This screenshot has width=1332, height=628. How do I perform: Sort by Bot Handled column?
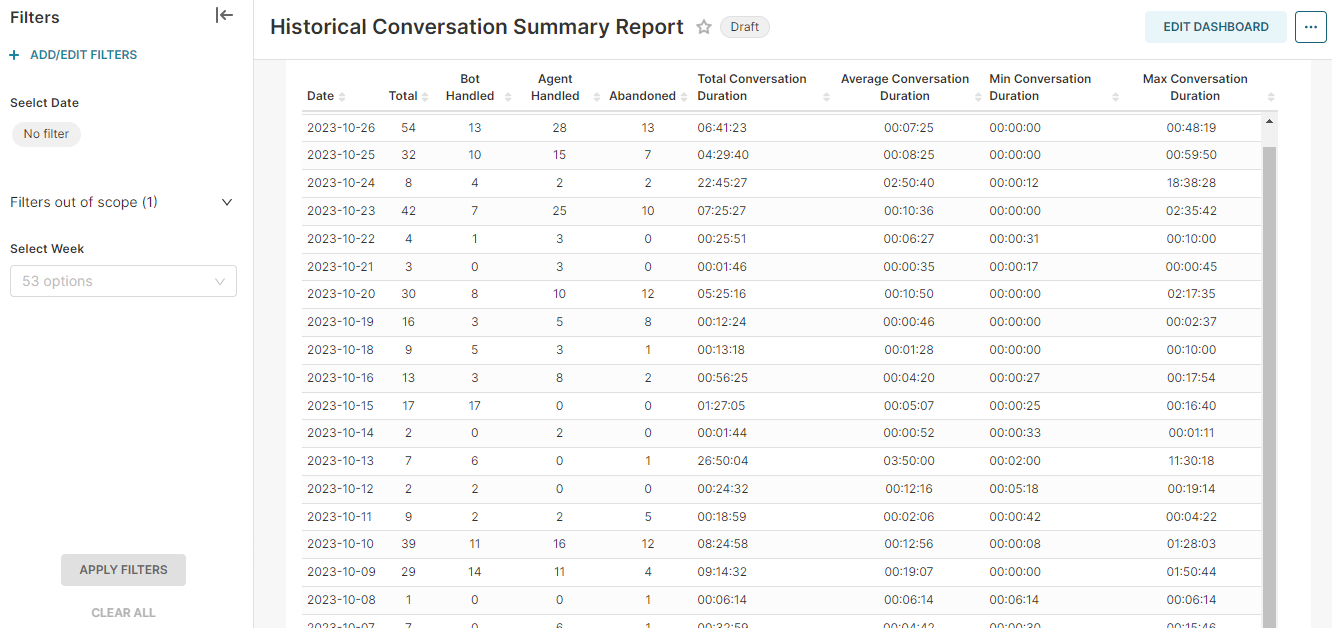(x=506, y=97)
